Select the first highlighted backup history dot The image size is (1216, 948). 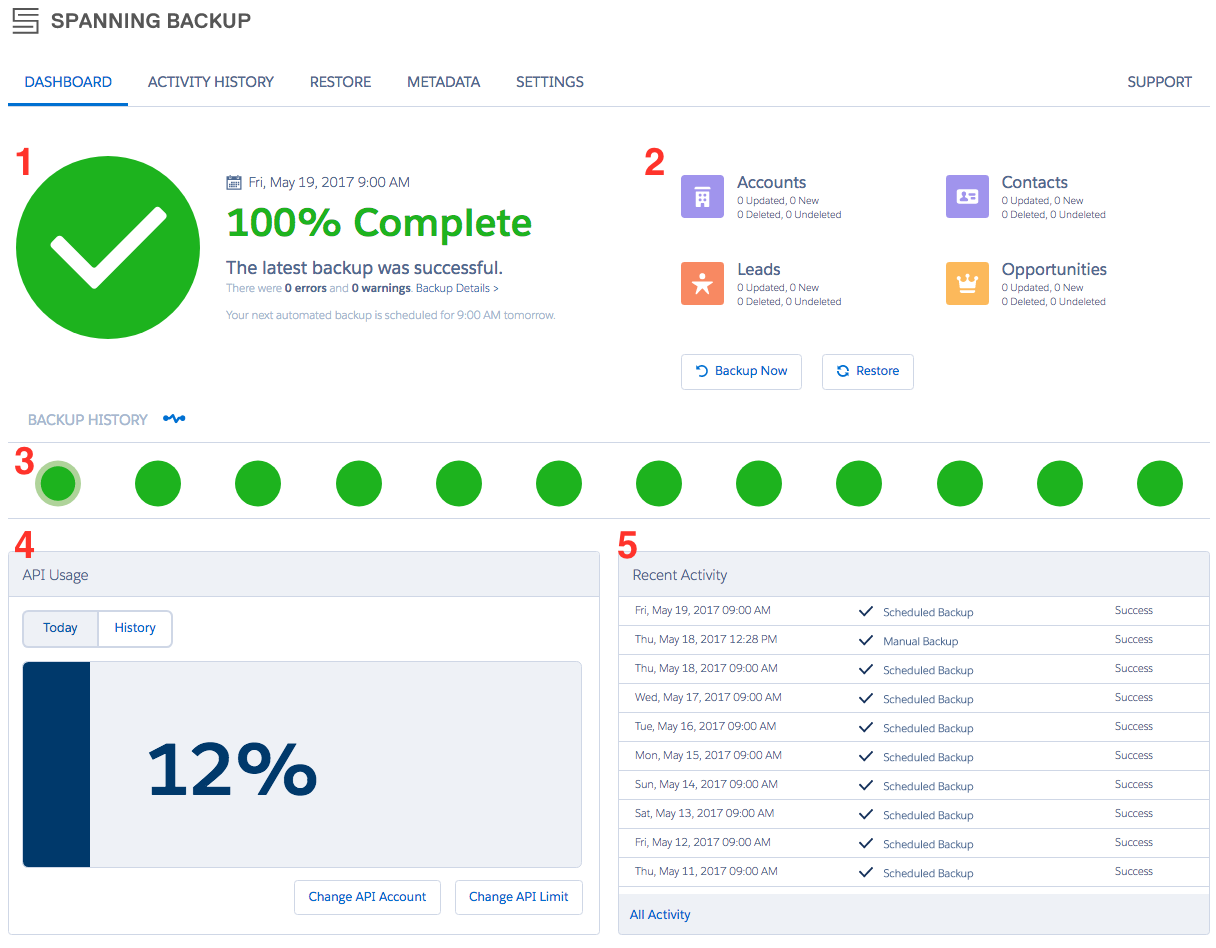click(58, 484)
